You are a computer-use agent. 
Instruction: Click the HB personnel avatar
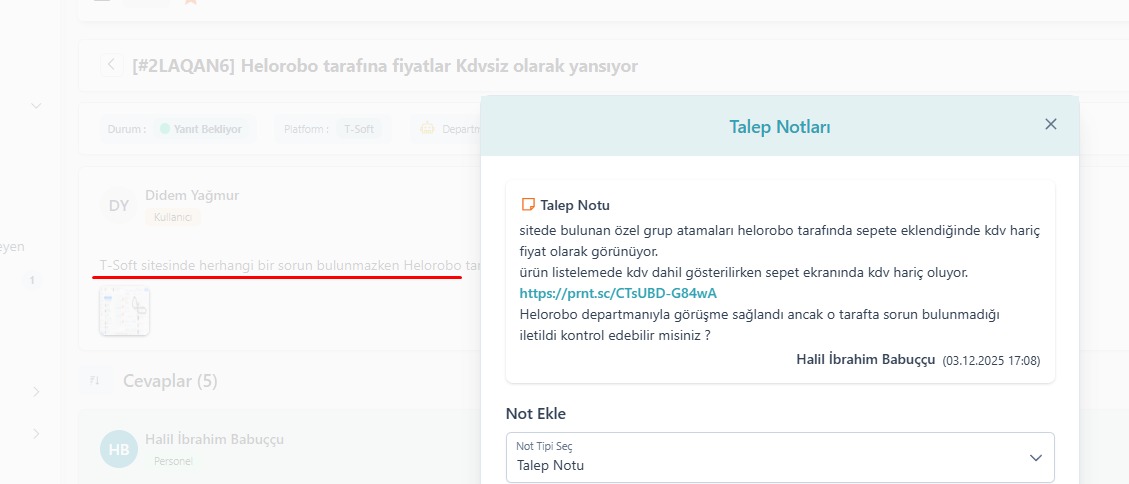click(119, 449)
